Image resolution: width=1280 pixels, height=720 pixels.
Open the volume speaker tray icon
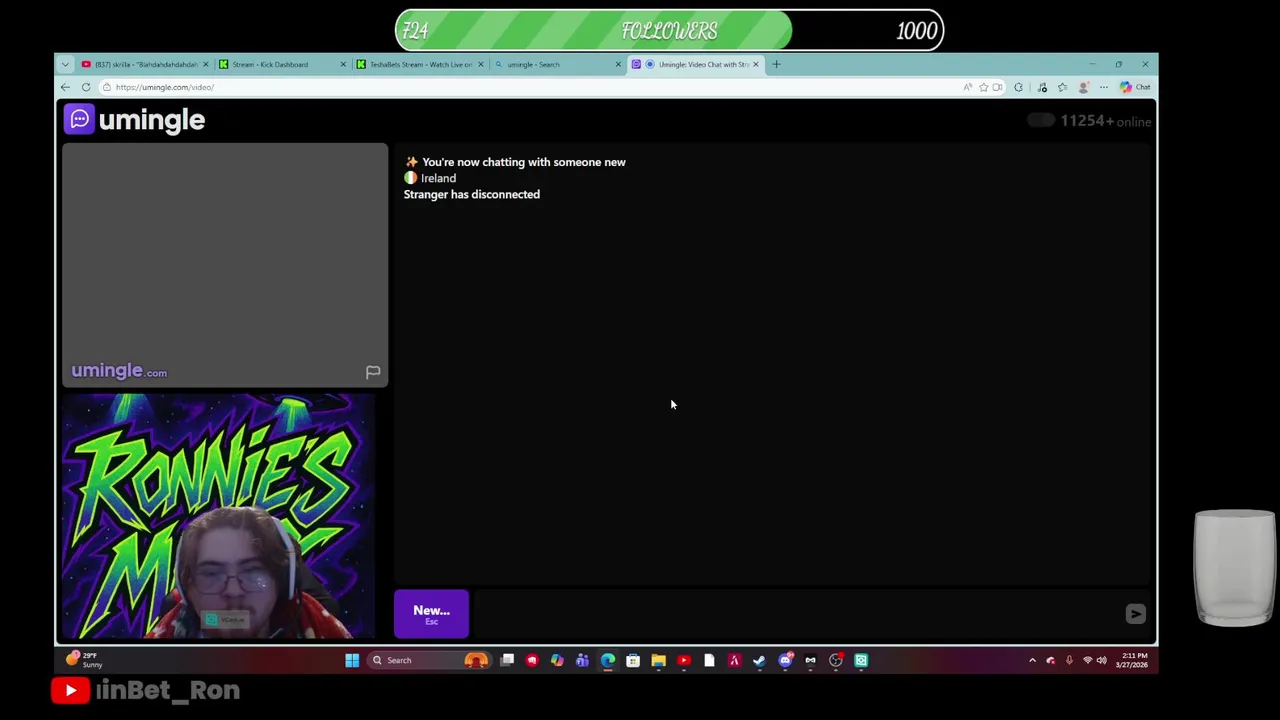tap(1102, 660)
